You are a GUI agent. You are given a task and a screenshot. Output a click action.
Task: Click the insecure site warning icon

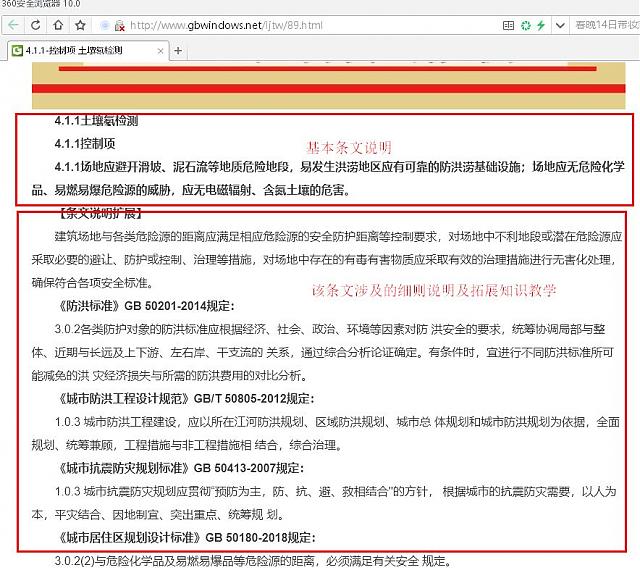click(x=119, y=26)
